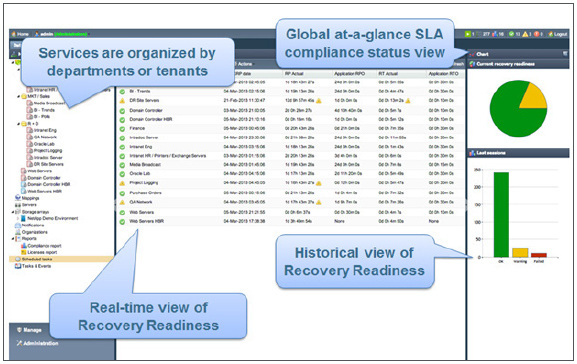Open the MKT / Sales folder icon
577x364 pixels.
[x=24, y=96]
